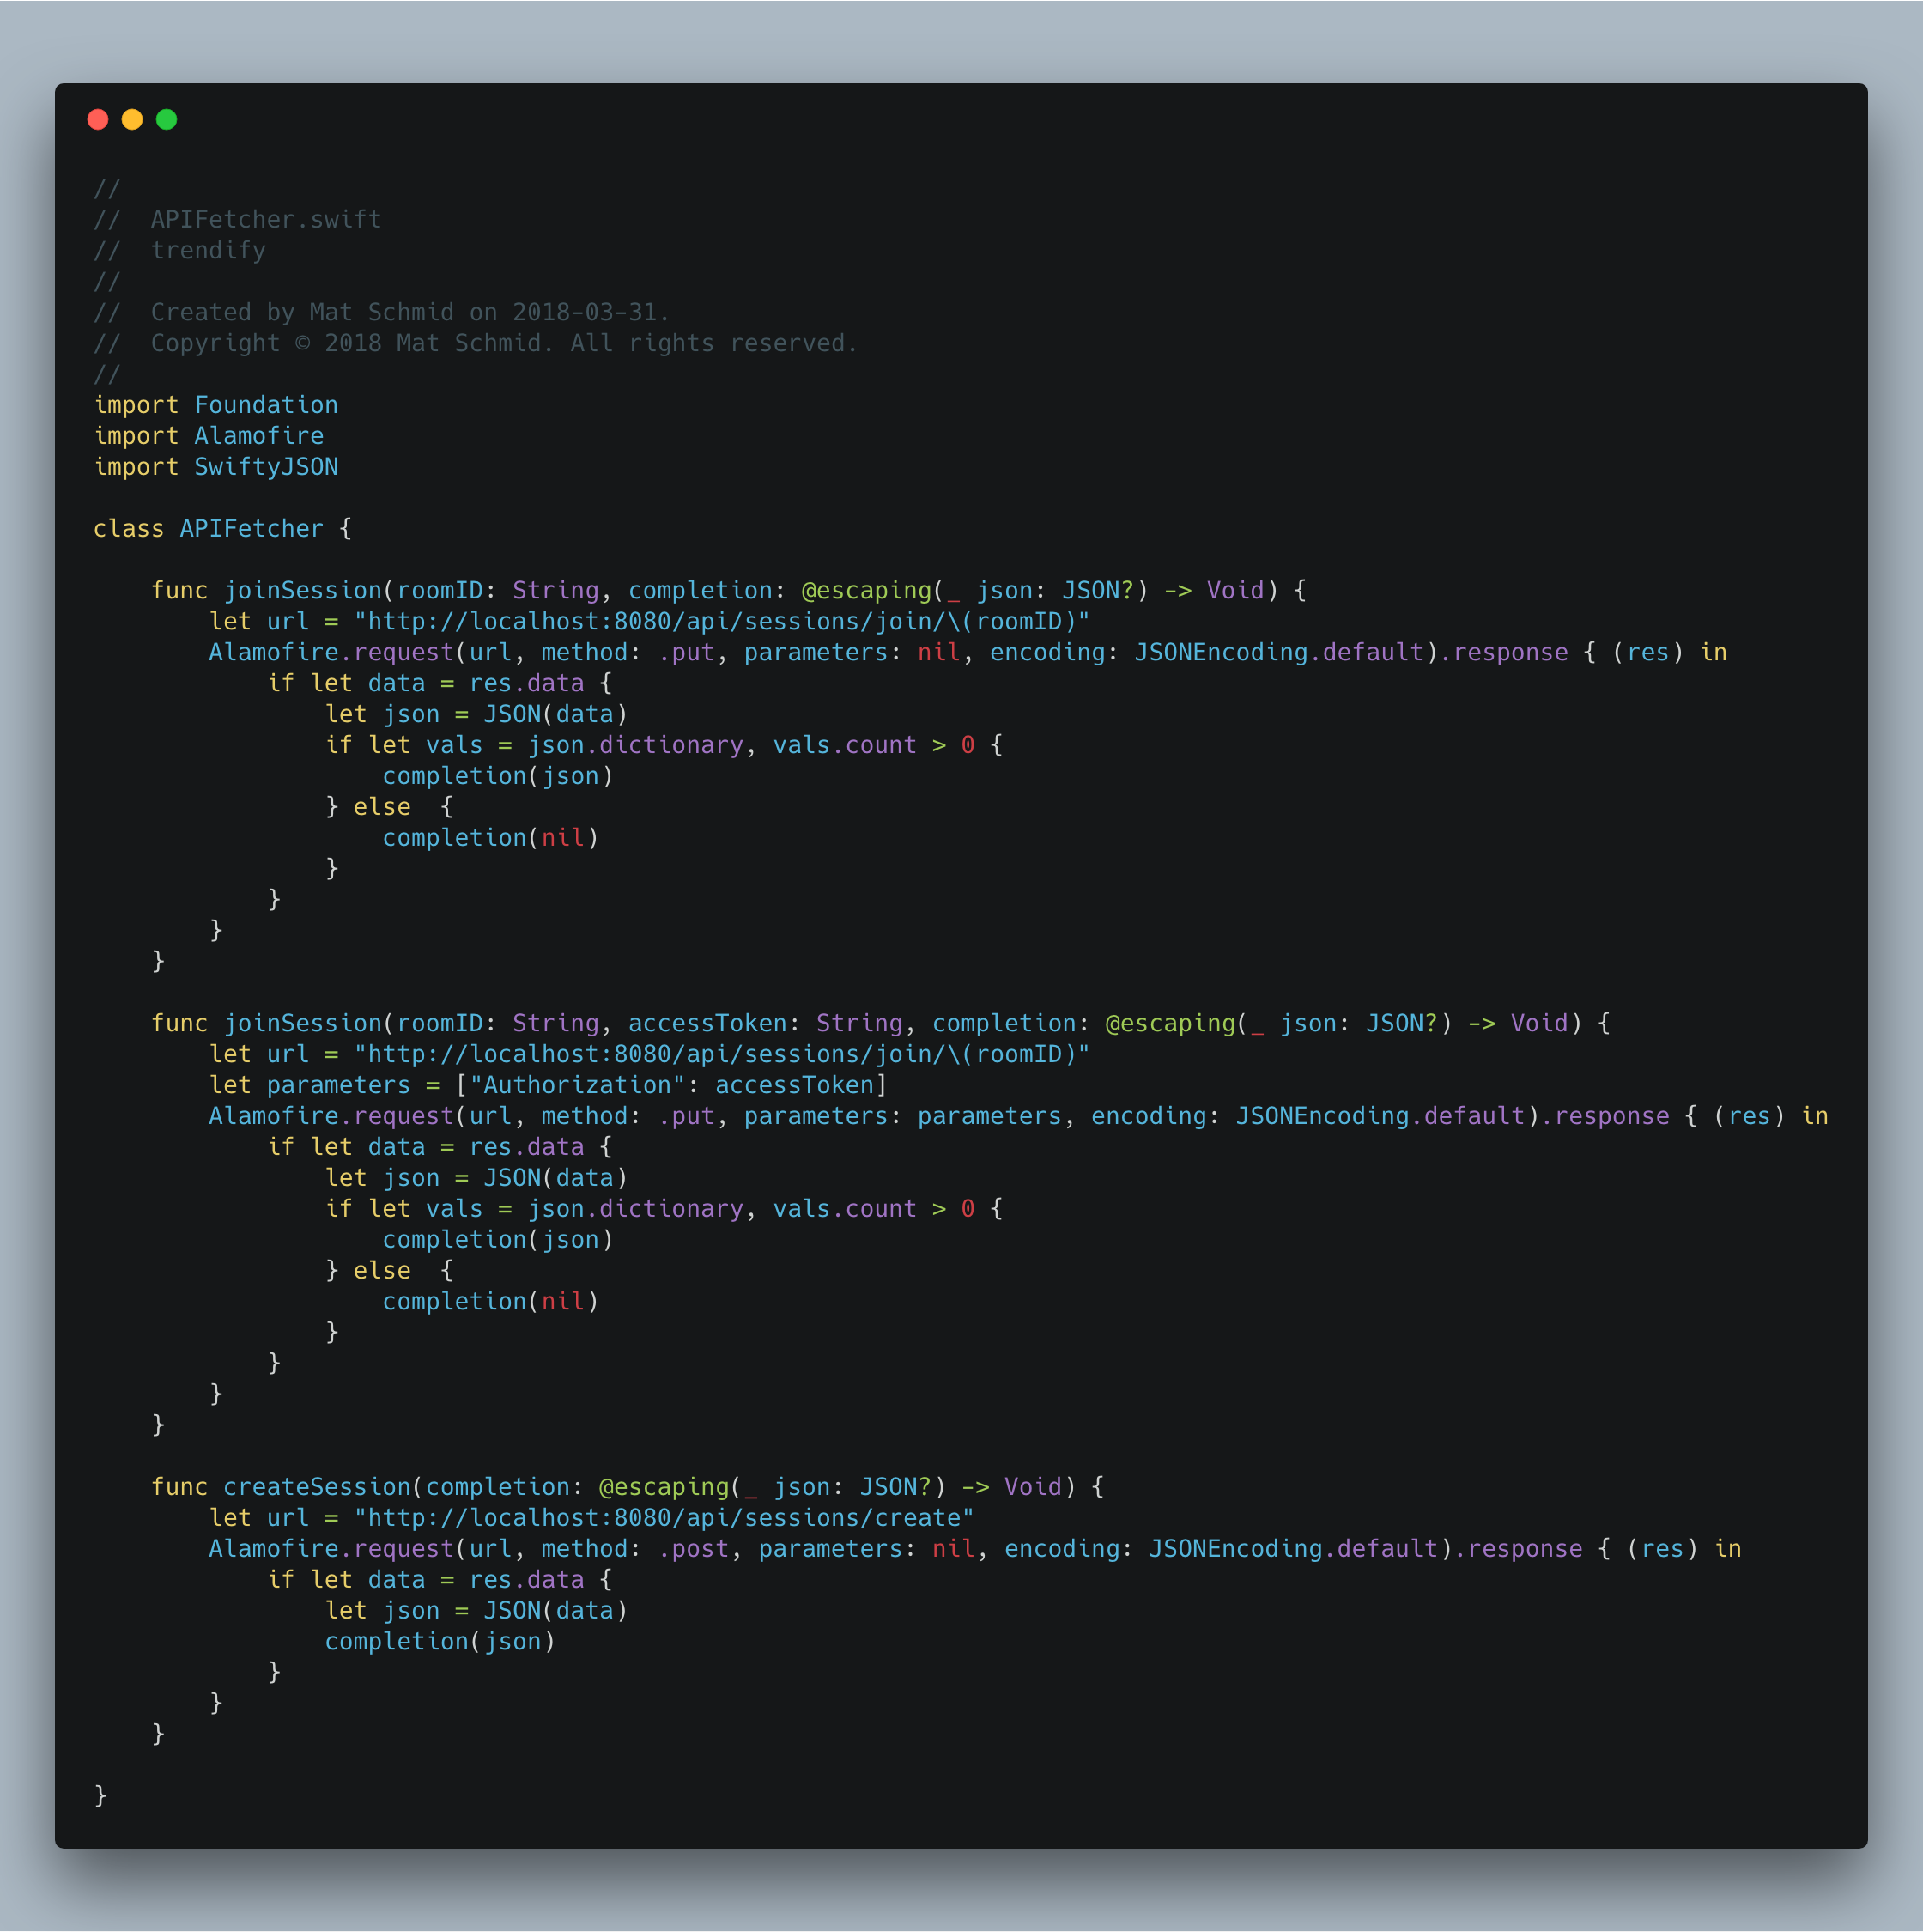Click the Copyright comment line
Viewport: 1923px width, 1932px height.
pos(503,343)
